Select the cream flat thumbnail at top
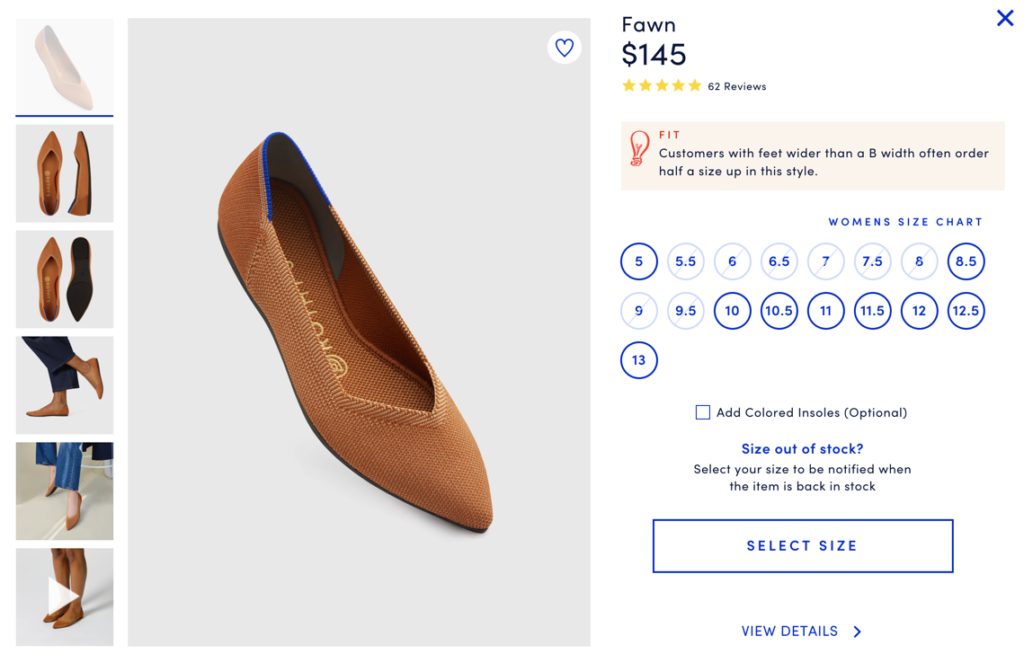This screenshot has width=1024, height=654. 64,64
